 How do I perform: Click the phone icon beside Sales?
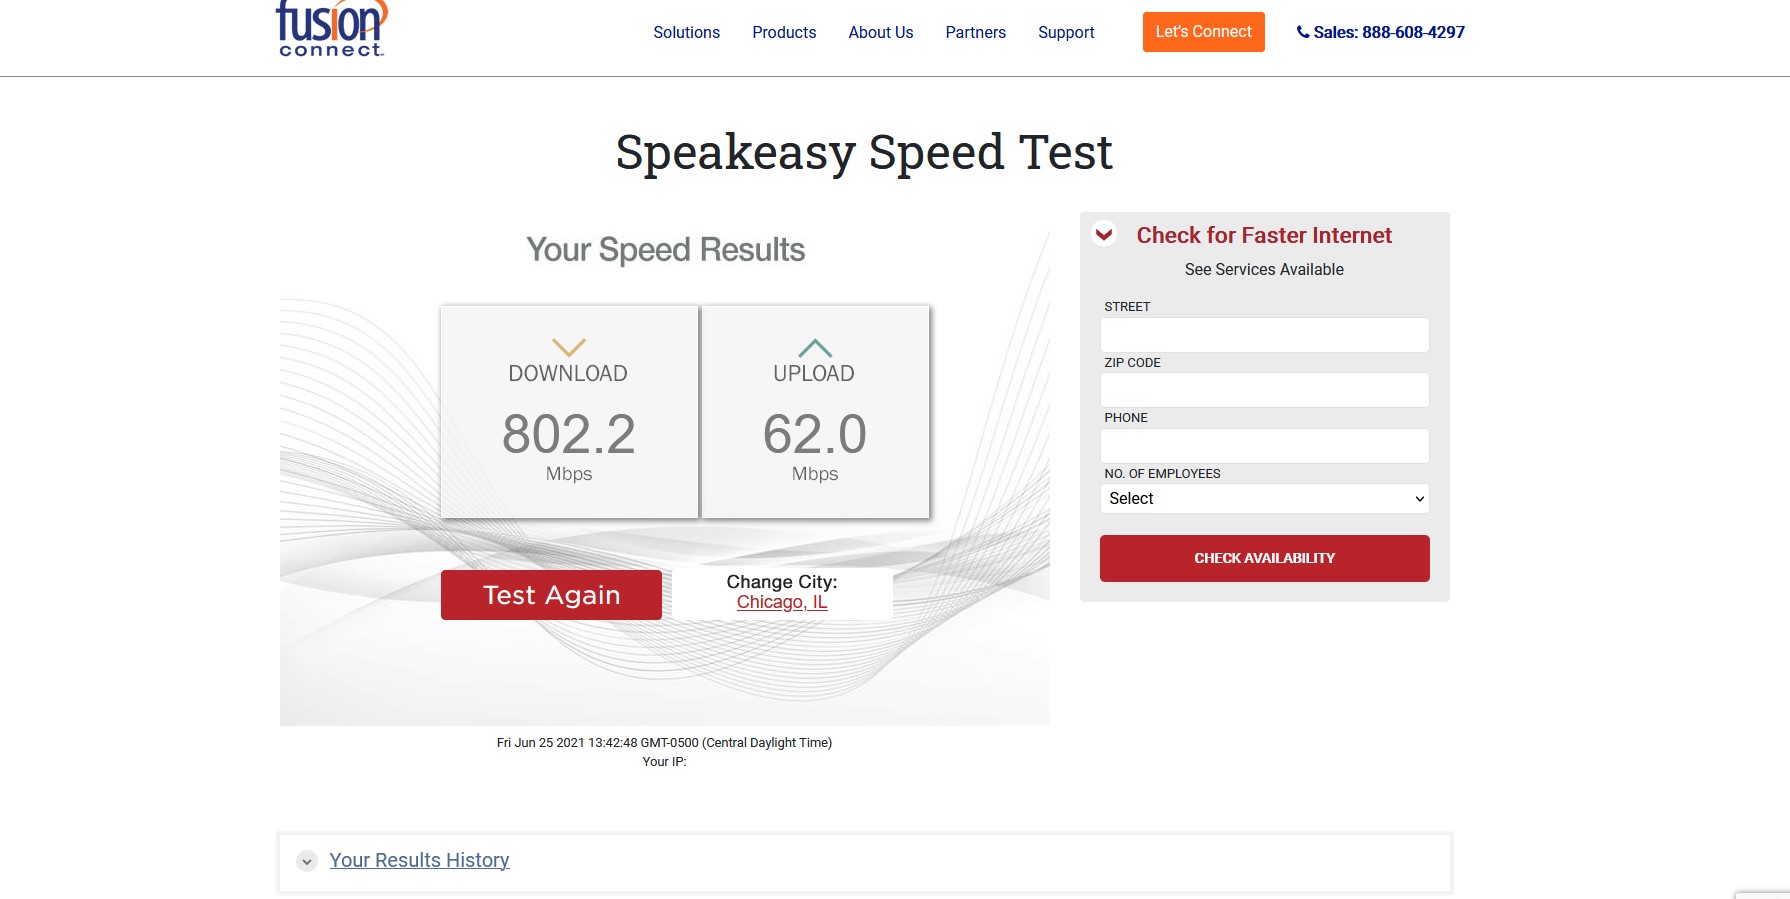click(1303, 32)
